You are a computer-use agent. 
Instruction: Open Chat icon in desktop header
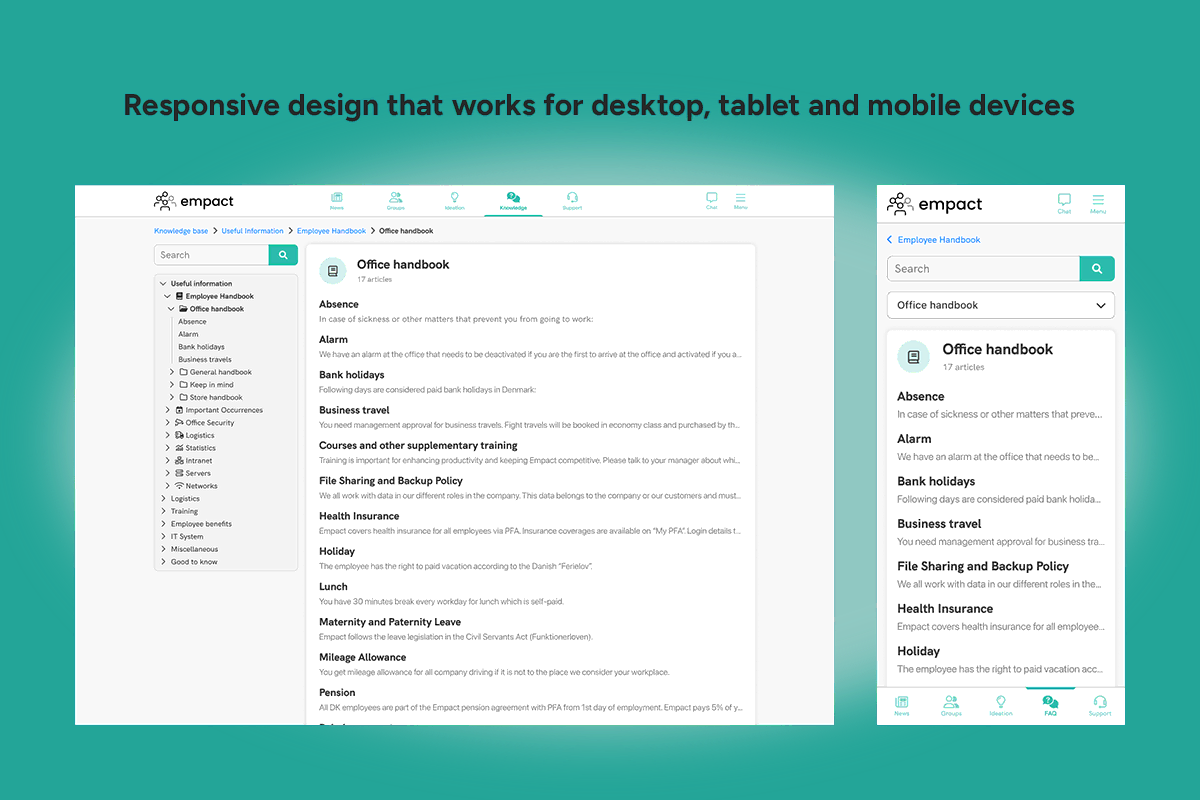(711, 200)
